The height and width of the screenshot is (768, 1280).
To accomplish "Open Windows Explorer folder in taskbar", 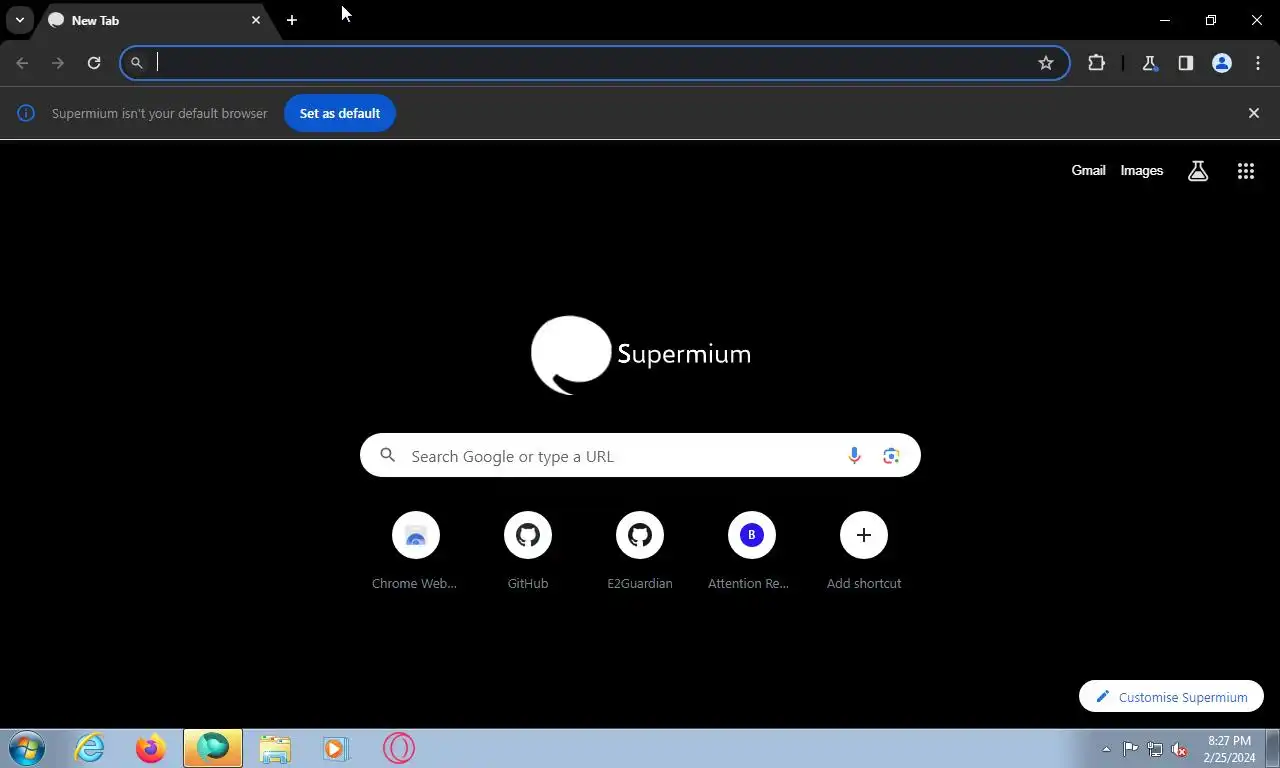I will coord(275,748).
